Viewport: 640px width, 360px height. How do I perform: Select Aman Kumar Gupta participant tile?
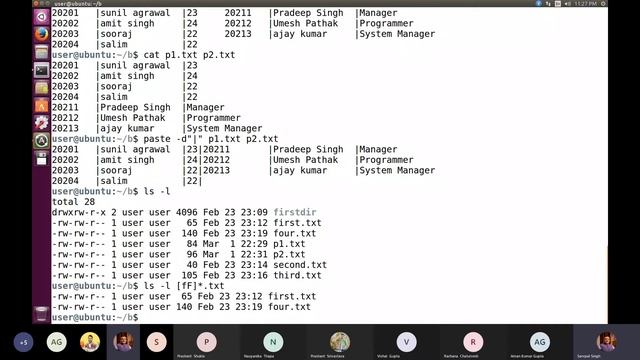click(540, 342)
